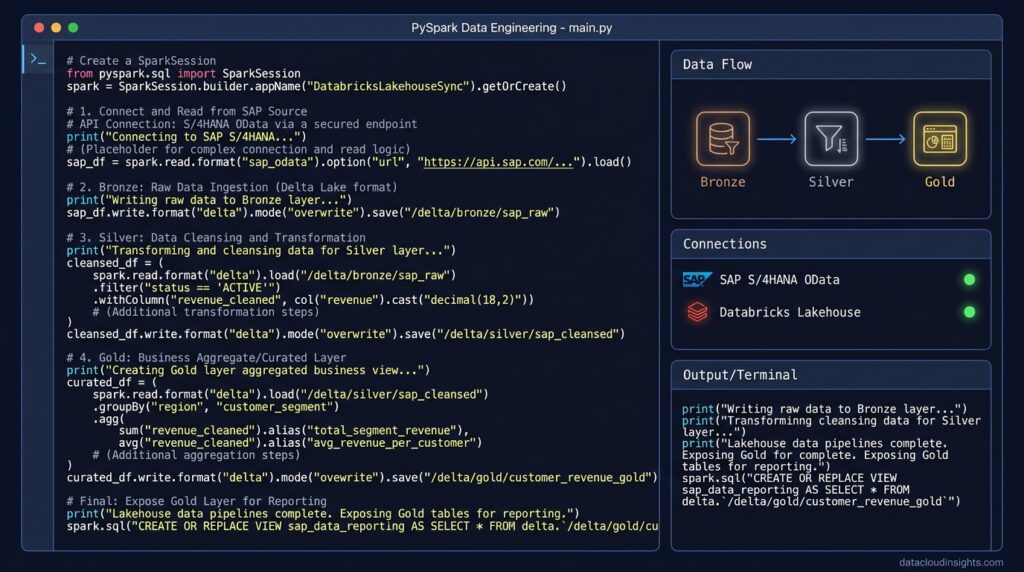Click the Output/Terminal panel header
The image size is (1024, 572).
click(831, 375)
